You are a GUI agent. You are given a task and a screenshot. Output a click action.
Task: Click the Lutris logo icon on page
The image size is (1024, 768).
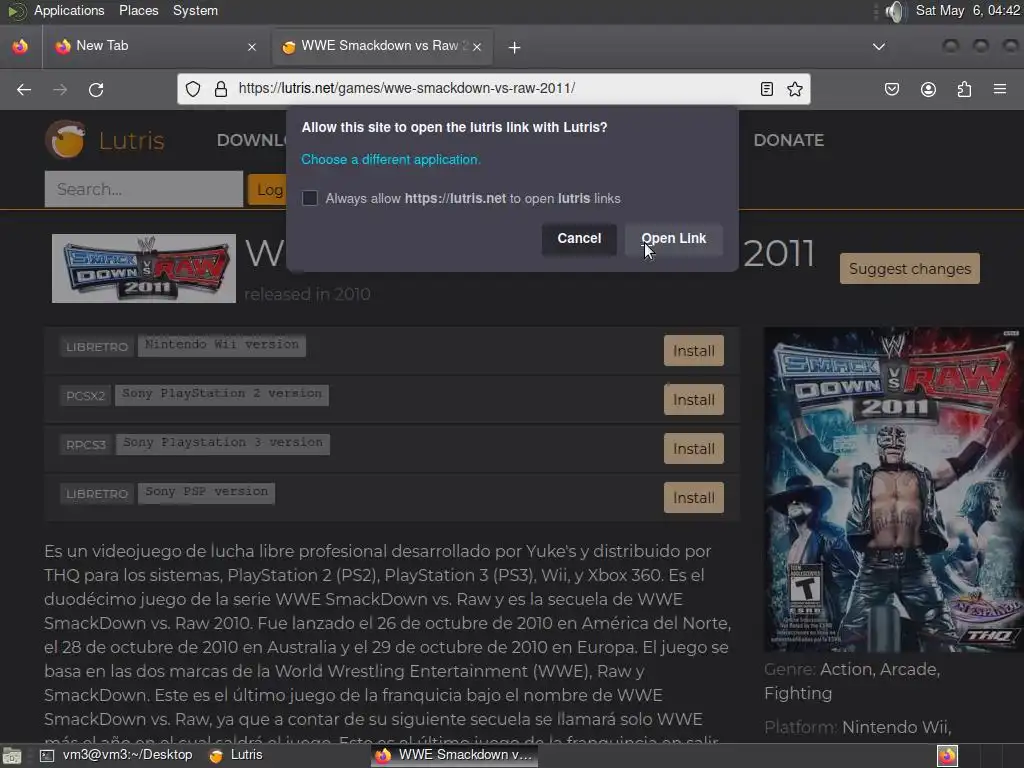pos(65,139)
